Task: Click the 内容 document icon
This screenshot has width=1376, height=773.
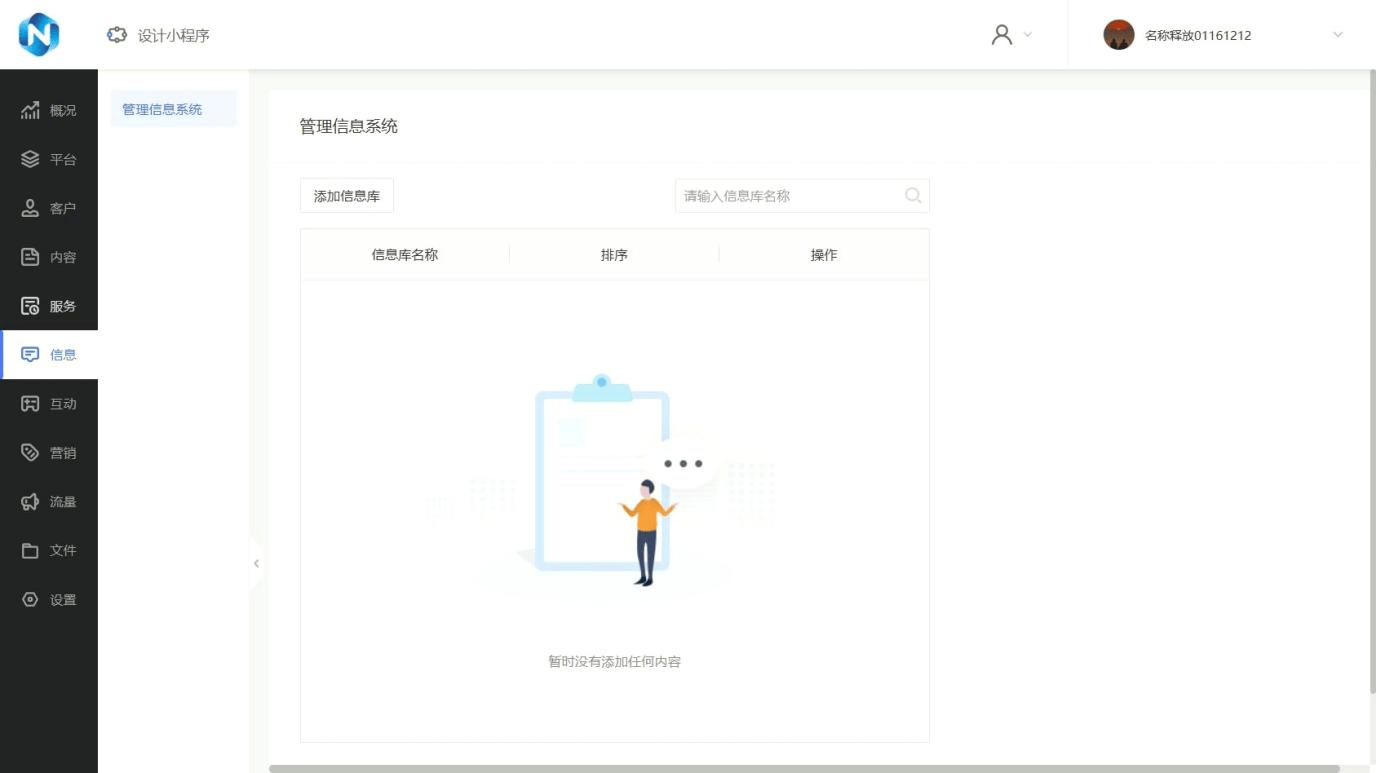Action: (x=30, y=257)
